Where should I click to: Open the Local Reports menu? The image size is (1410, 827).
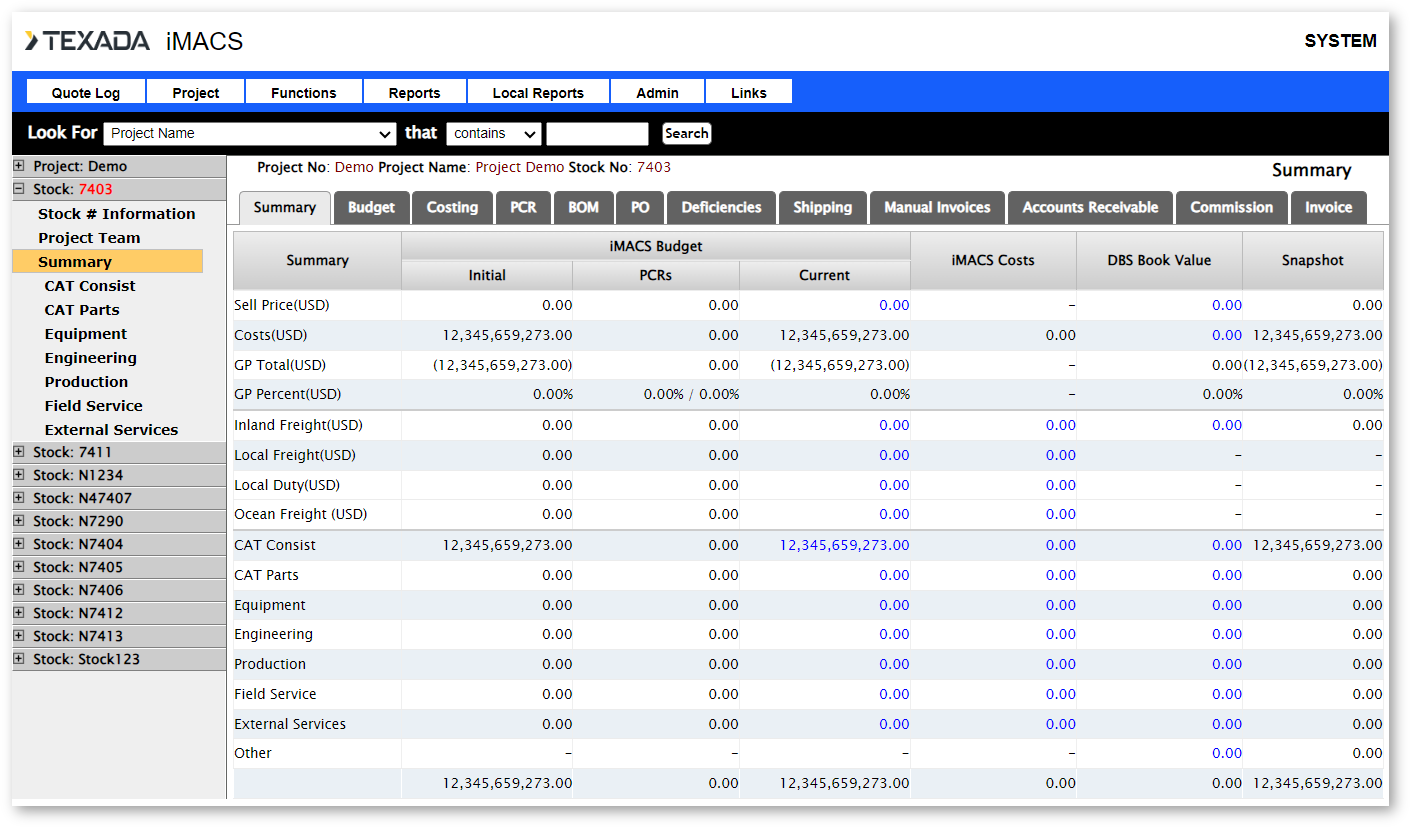coord(538,92)
